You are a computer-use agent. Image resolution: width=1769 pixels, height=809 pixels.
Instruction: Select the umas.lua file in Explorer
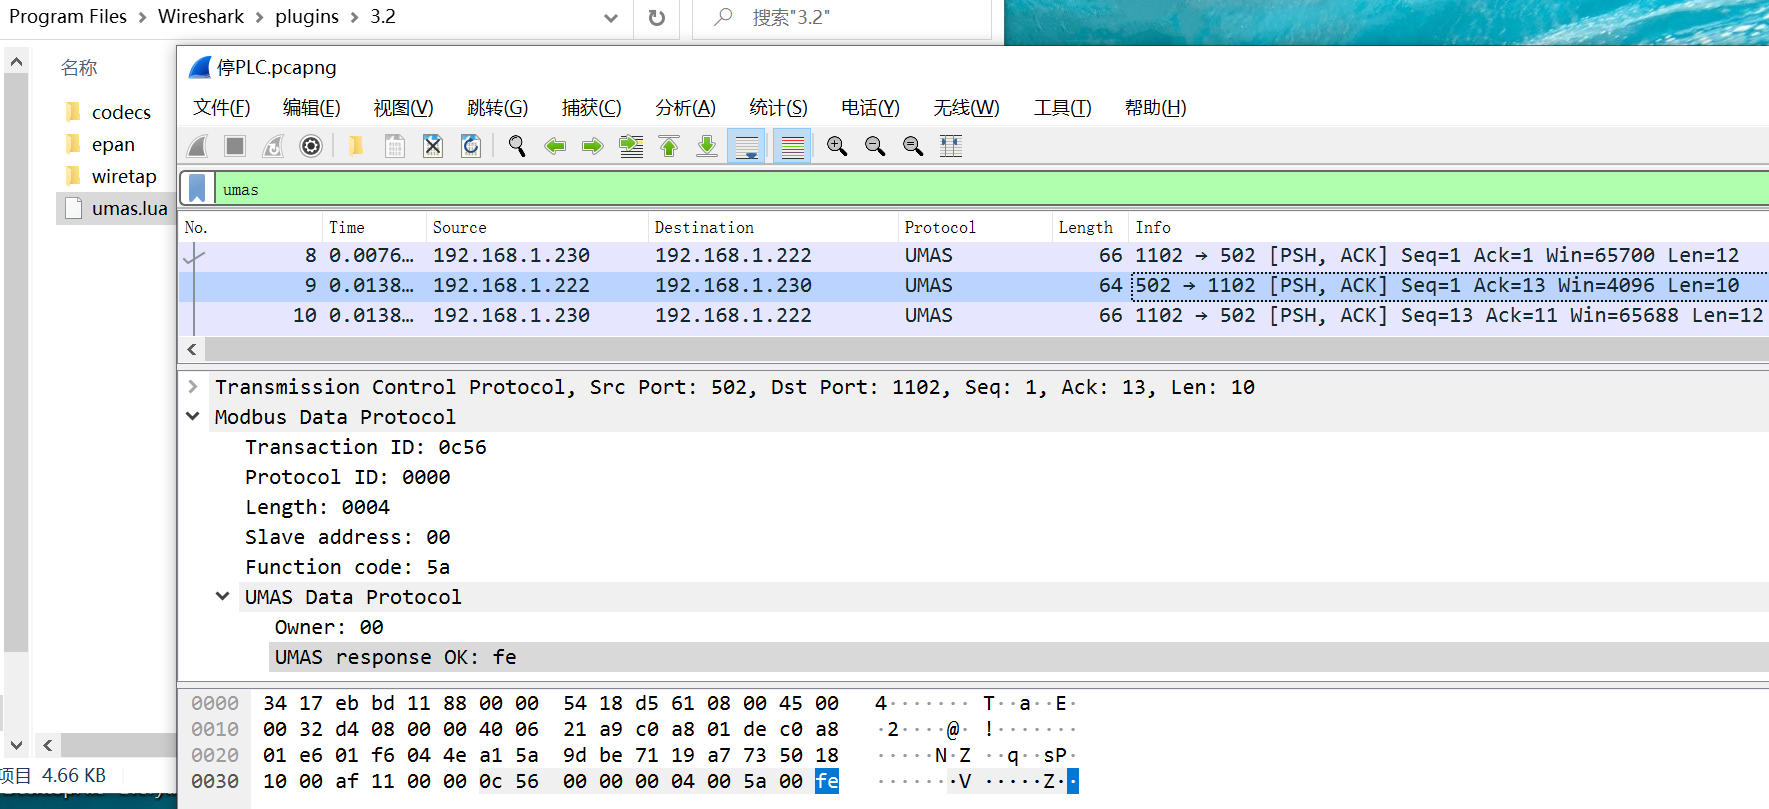click(x=128, y=208)
